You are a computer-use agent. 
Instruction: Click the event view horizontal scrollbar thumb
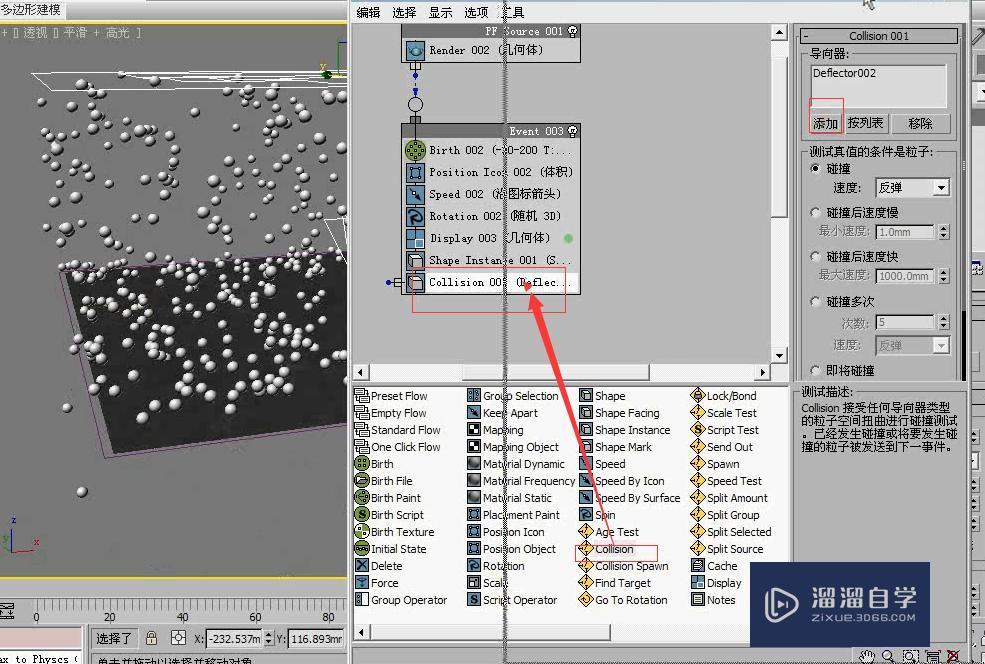click(x=555, y=372)
